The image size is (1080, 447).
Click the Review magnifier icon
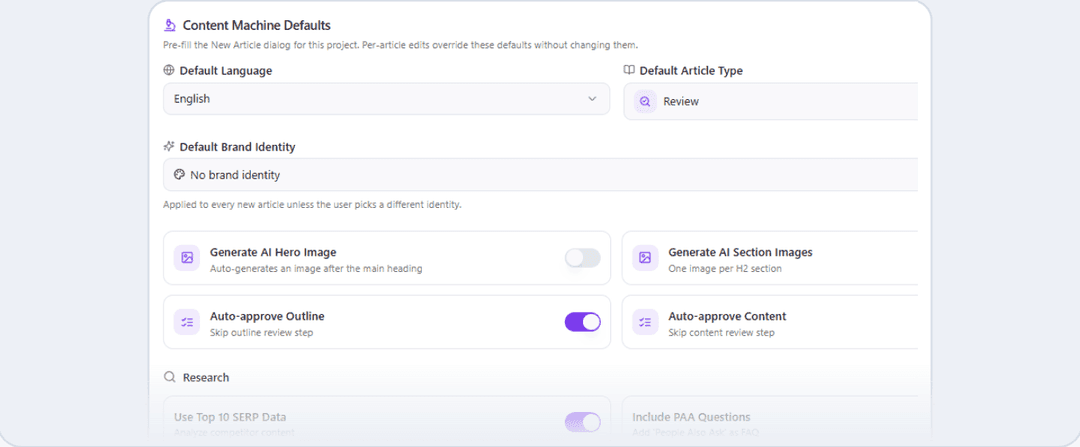[x=645, y=101]
